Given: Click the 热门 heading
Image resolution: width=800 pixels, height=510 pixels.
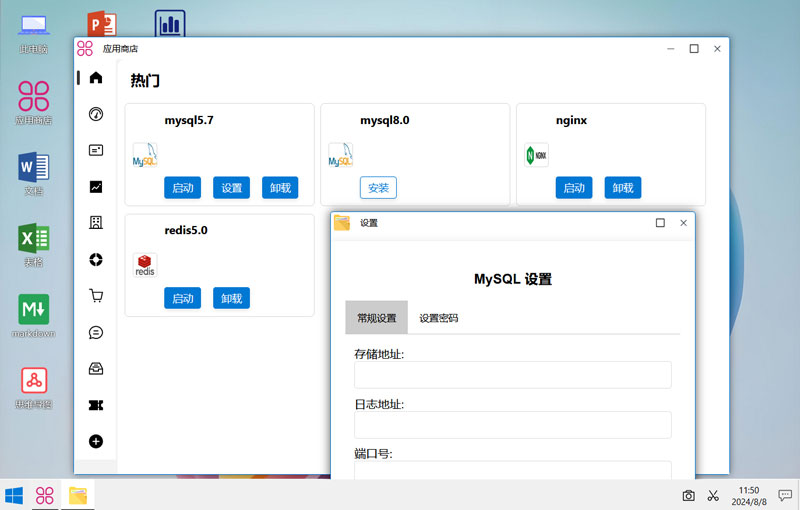Looking at the screenshot, I should tap(145, 81).
